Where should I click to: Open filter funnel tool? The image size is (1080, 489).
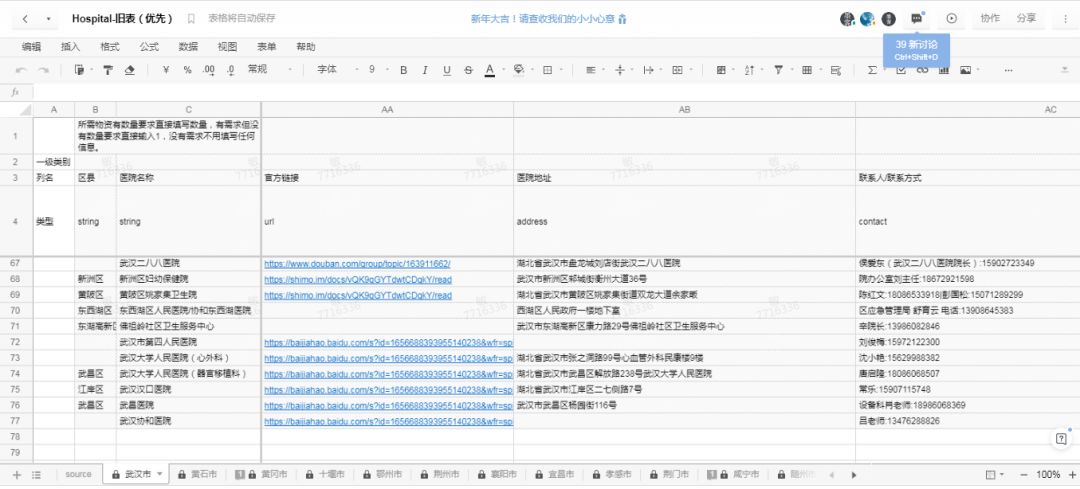click(778, 70)
